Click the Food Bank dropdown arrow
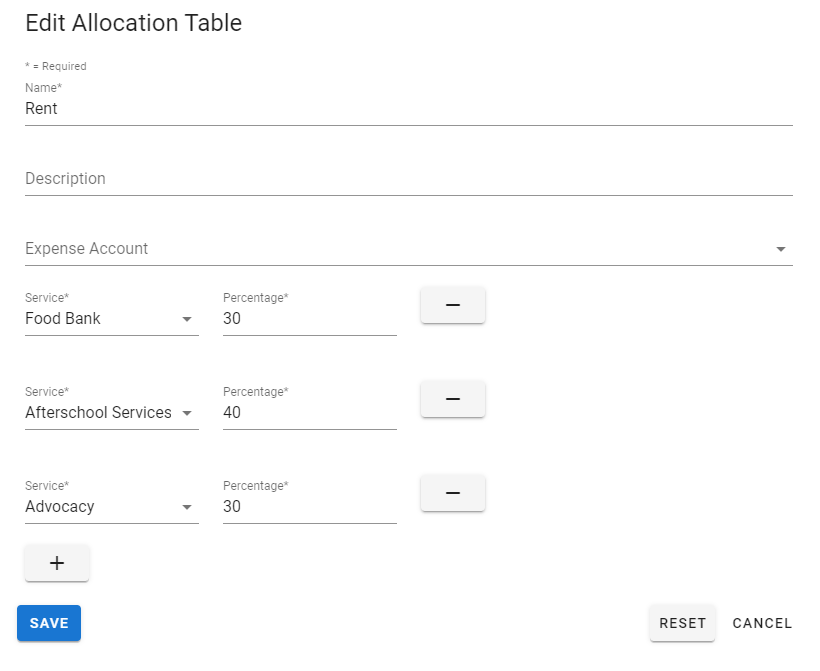The height and width of the screenshot is (671, 820). coord(187,319)
